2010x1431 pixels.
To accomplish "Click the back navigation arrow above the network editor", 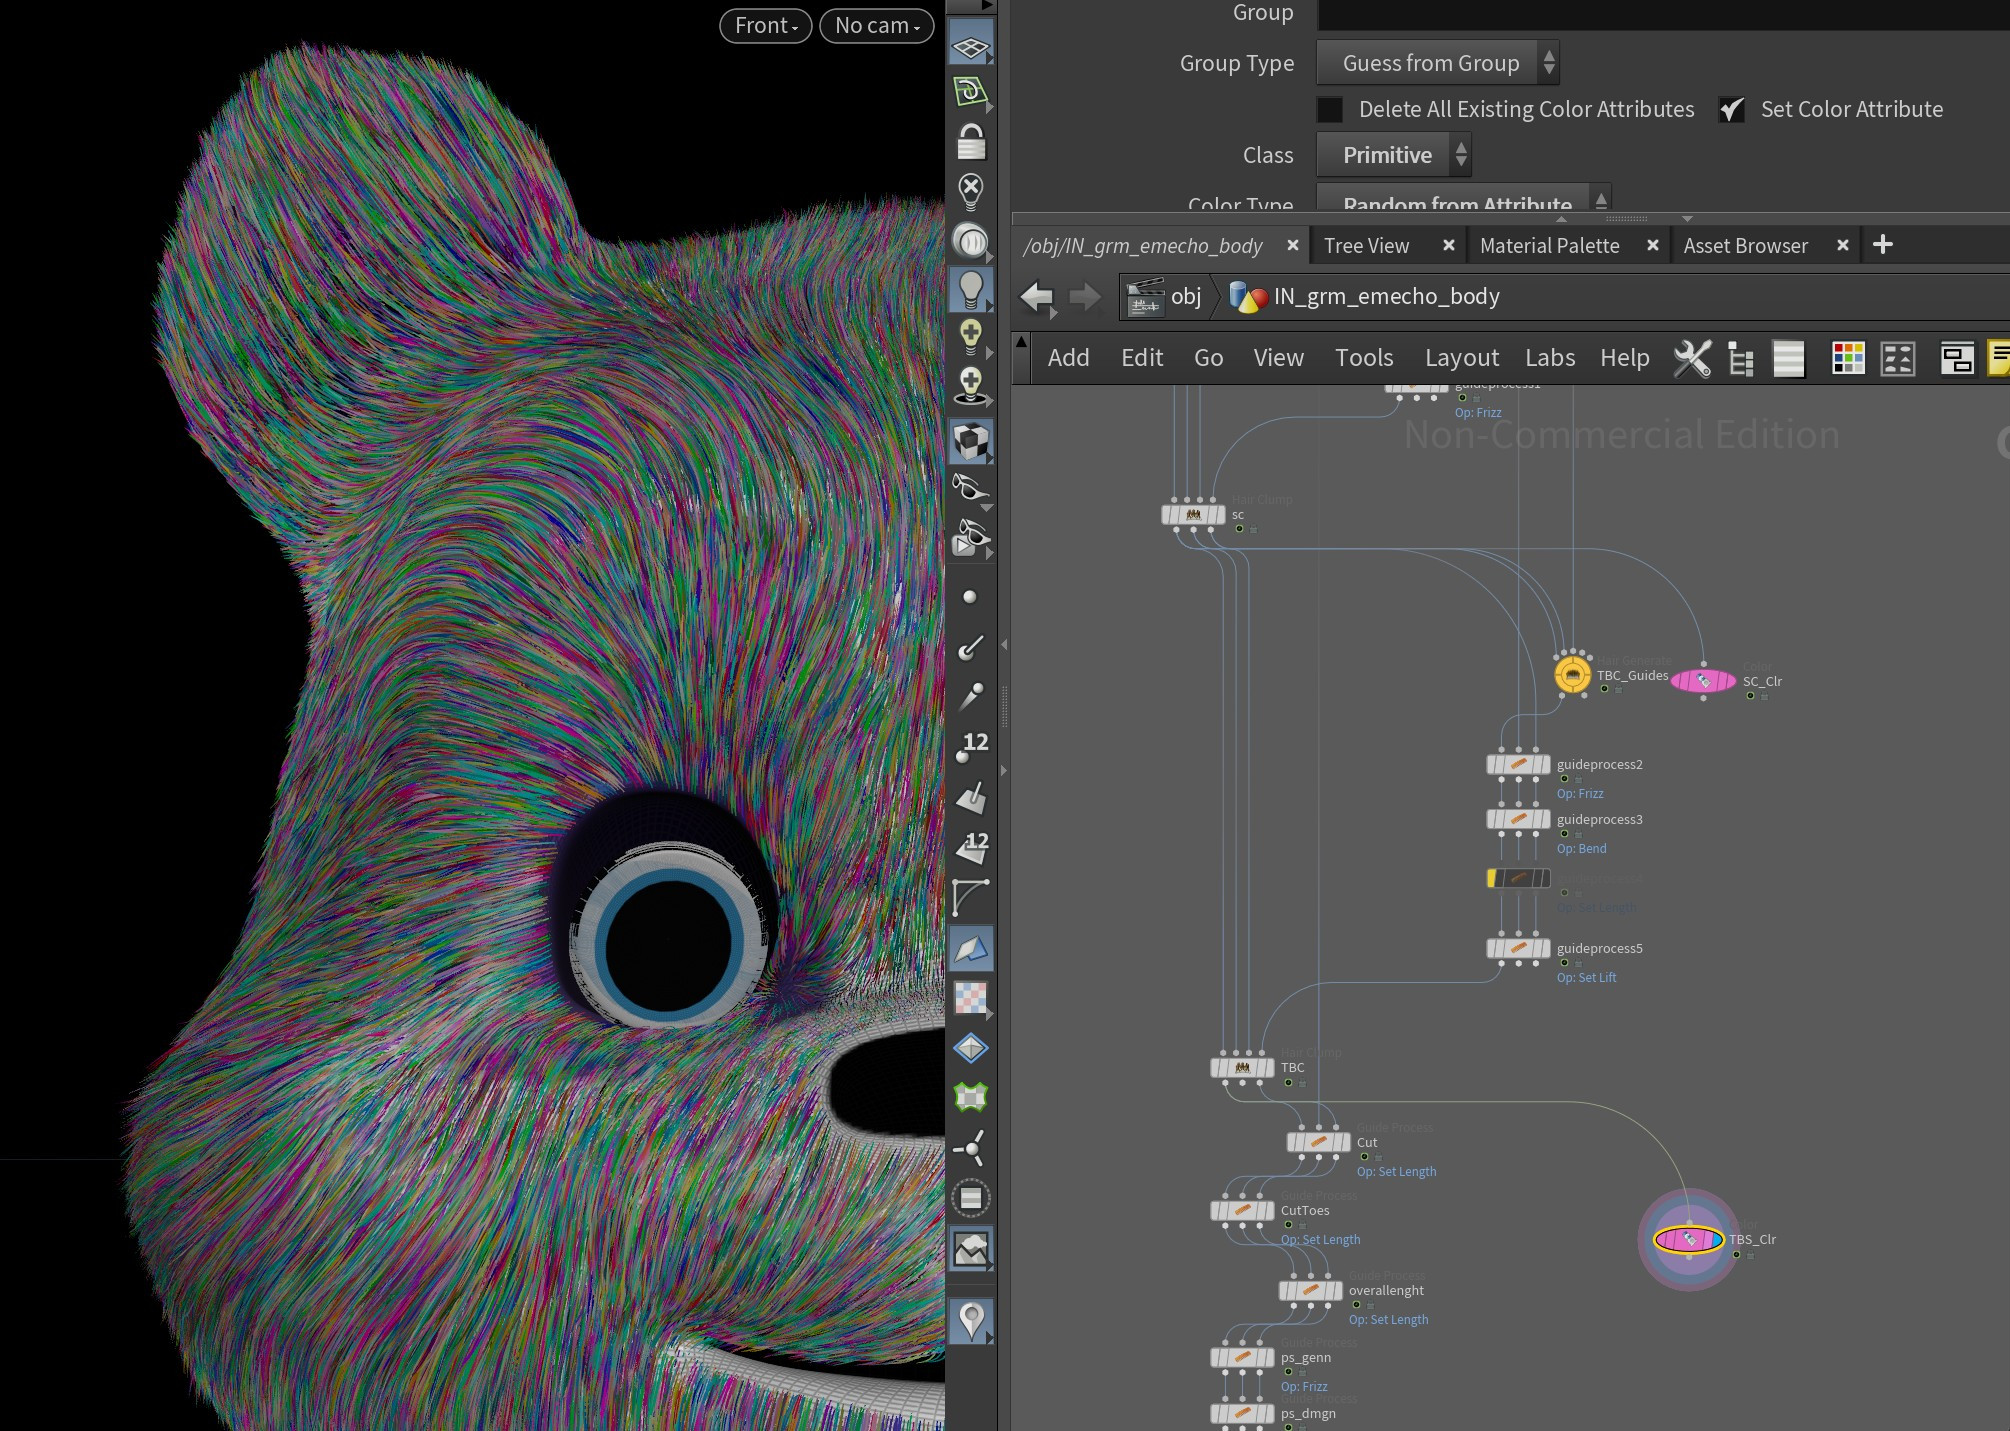I will [x=1037, y=296].
